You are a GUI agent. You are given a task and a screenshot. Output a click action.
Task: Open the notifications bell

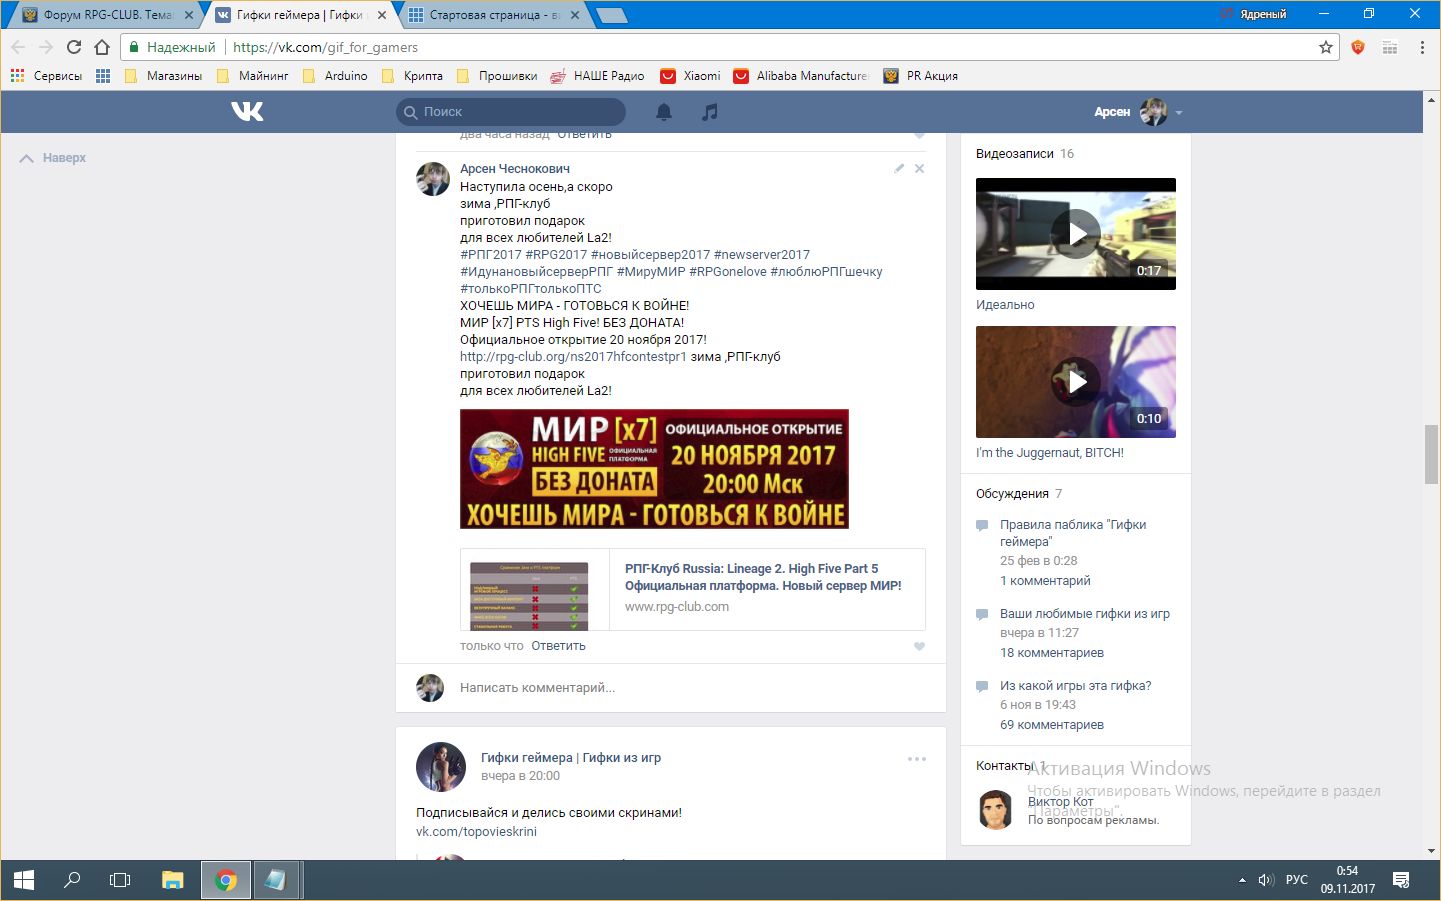664,112
